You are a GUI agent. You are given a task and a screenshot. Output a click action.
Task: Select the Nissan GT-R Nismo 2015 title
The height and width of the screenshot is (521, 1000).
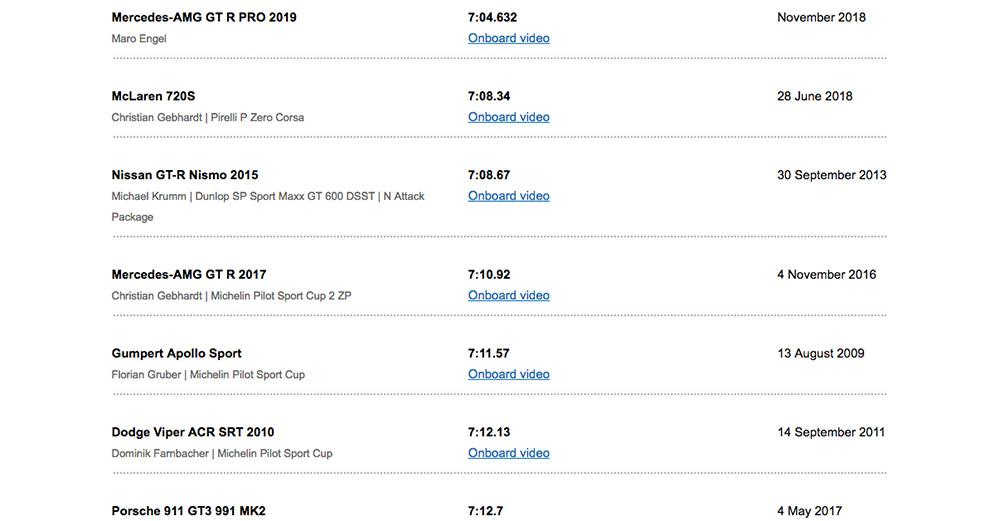click(185, 175)
